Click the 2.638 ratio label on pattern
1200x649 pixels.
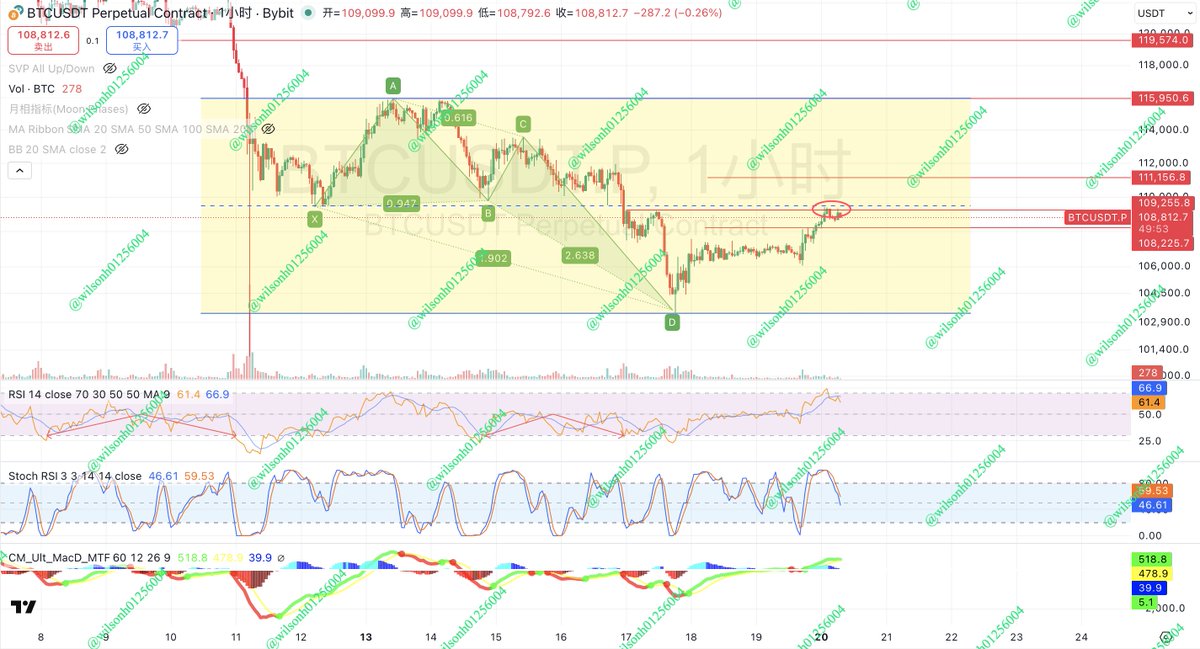pyautogui.click(x=579, y=254)
